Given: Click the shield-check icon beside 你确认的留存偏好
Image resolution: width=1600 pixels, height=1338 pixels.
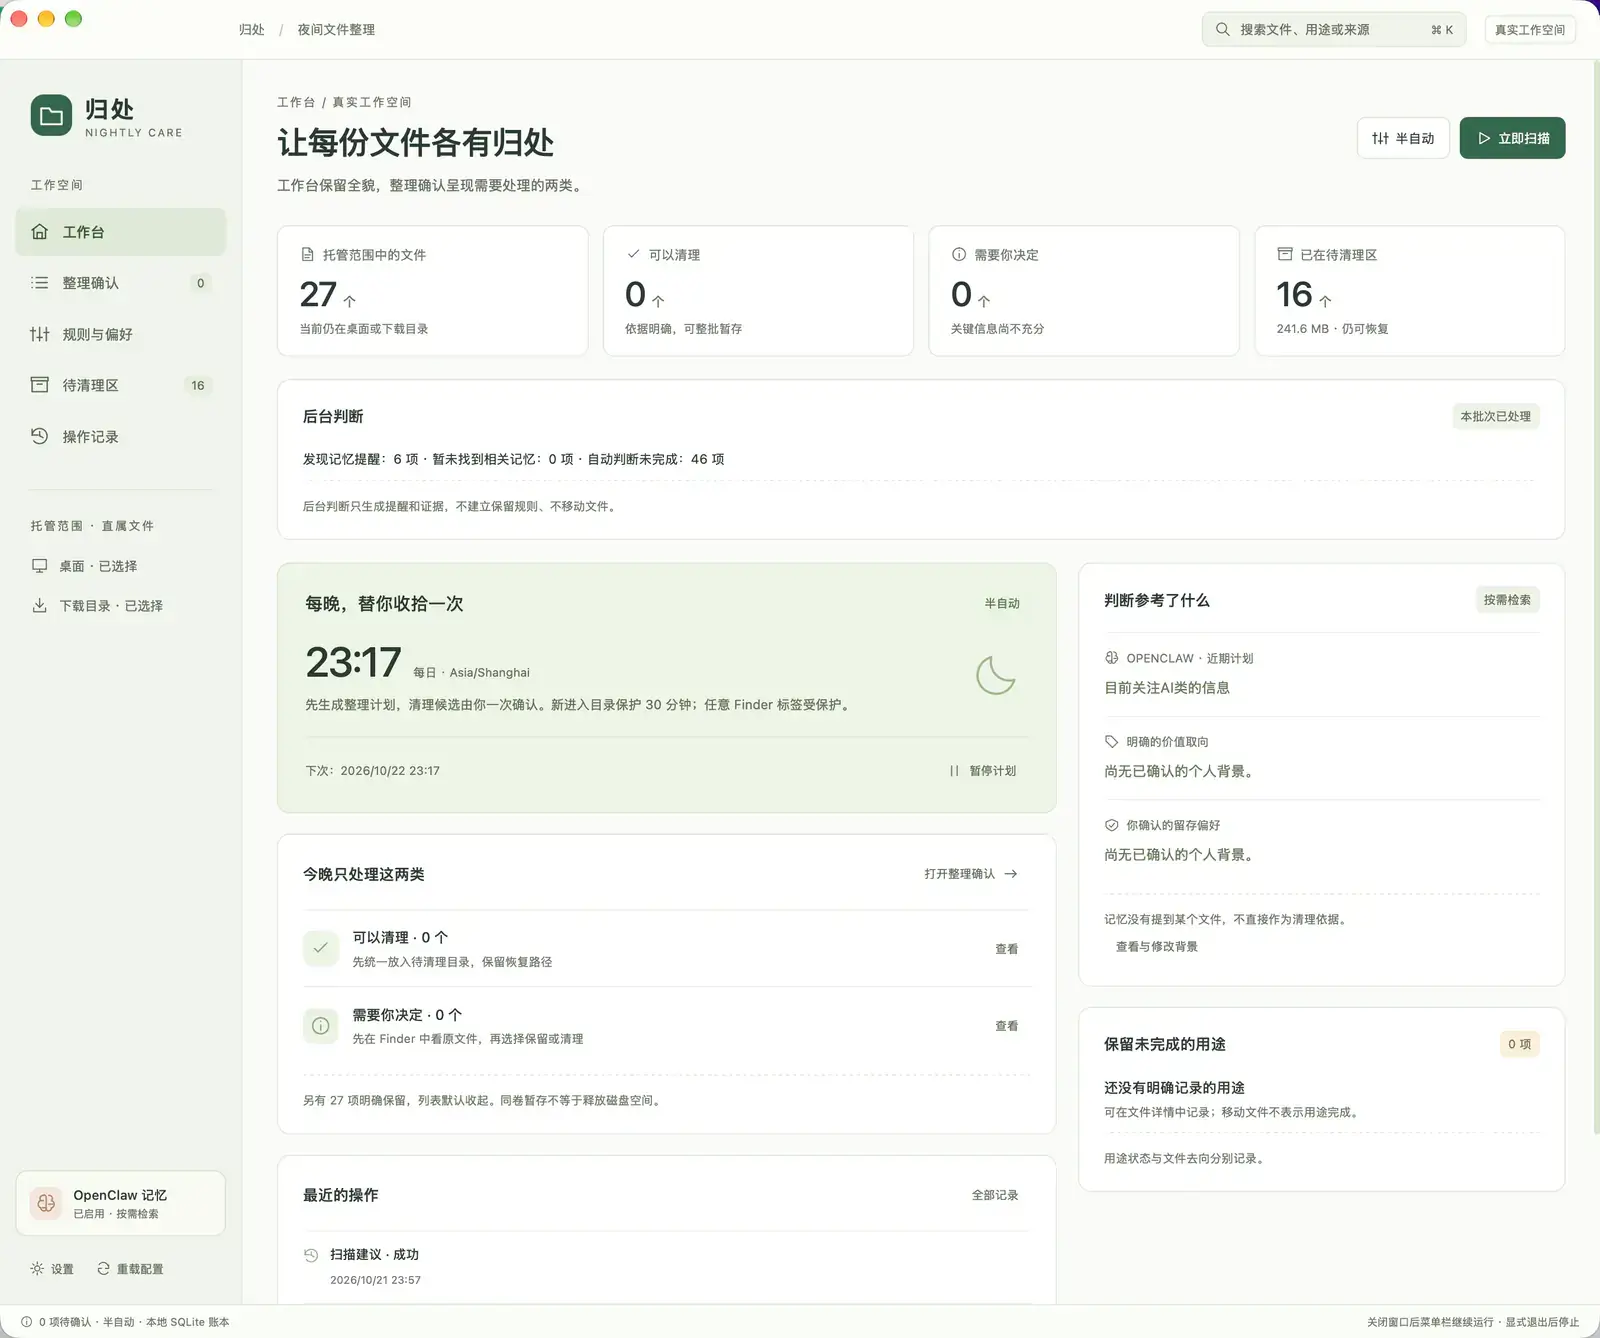Looking at the screenshot, I should coord(1111,825).
